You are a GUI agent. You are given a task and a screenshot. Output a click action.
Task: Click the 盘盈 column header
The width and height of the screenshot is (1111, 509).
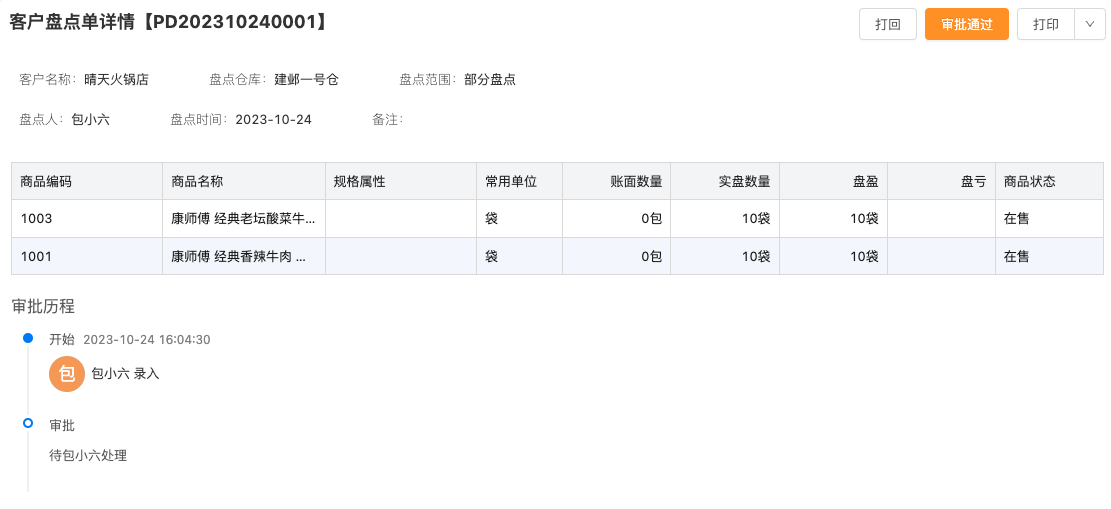pos(865,182)
